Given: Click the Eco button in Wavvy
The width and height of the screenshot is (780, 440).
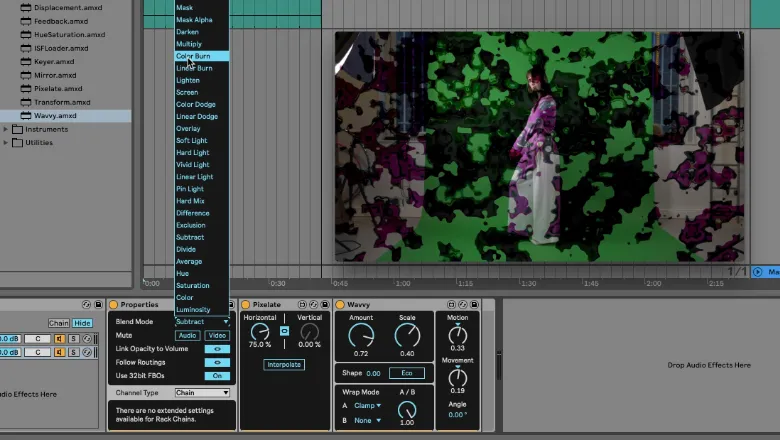Looking at the screenshot, I should (x=406, y=373).
